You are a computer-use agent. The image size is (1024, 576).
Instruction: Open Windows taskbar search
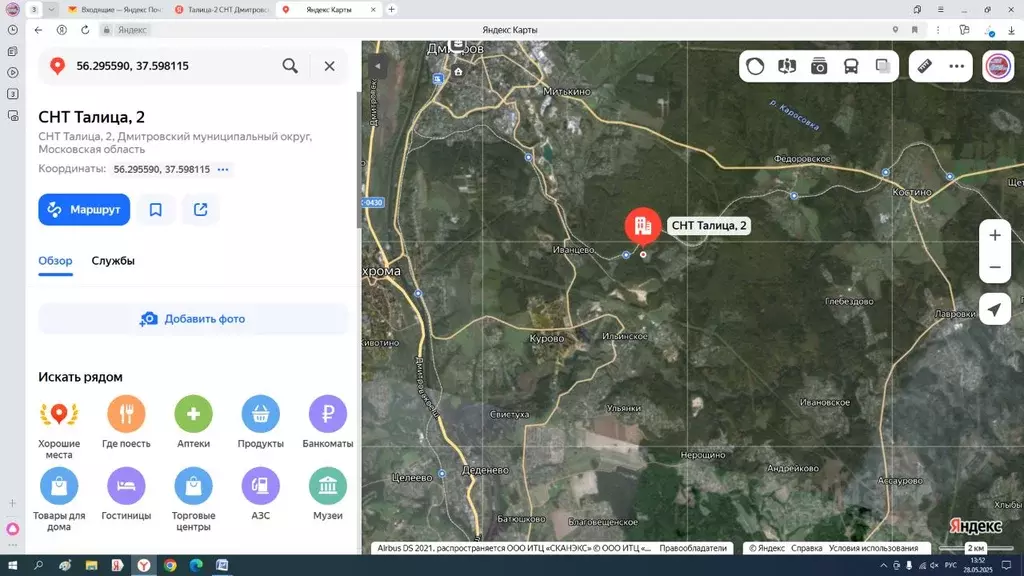pos(38,566)
